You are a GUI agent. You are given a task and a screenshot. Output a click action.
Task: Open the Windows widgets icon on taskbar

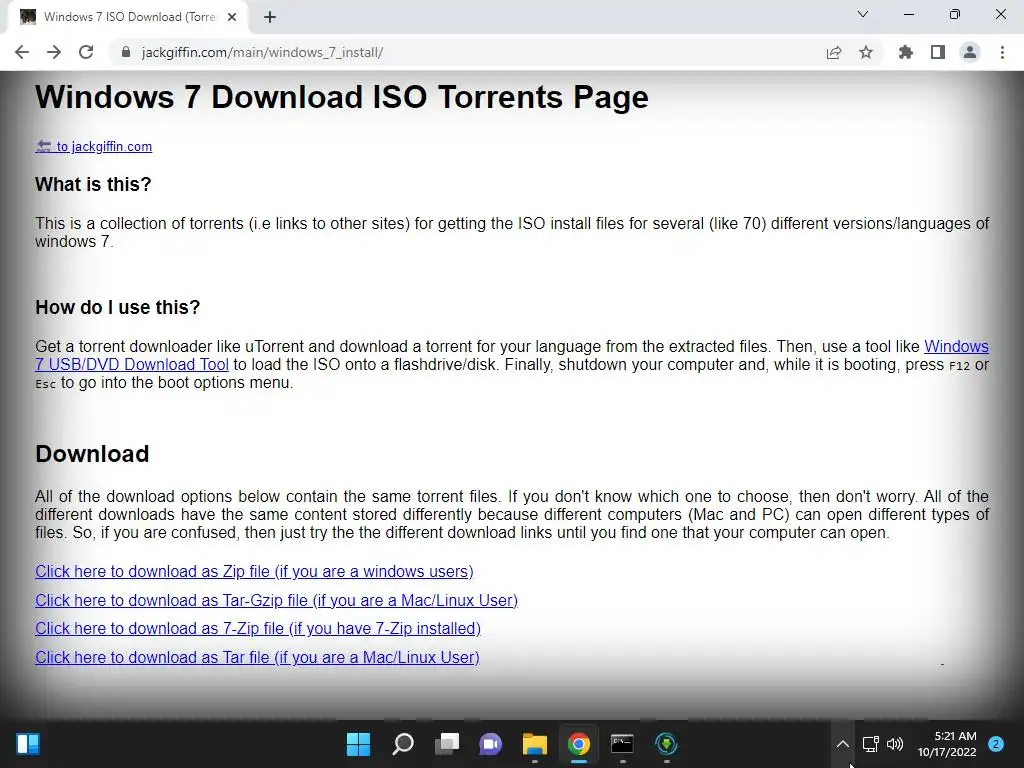28,744
